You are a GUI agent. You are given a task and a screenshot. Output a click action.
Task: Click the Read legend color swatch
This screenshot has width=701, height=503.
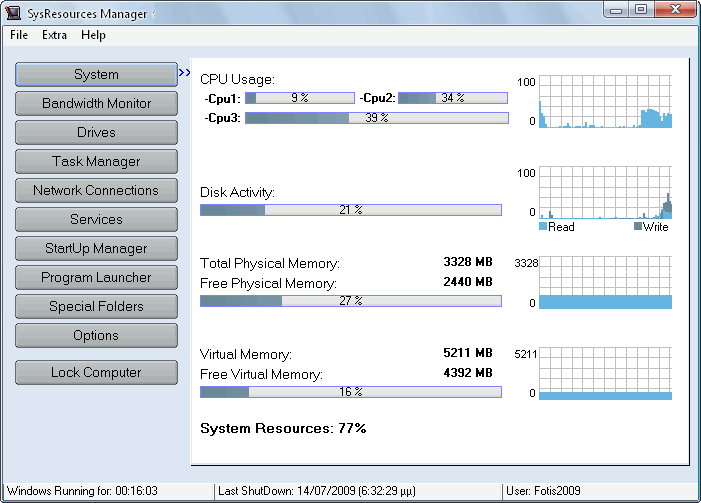point(543,226)
